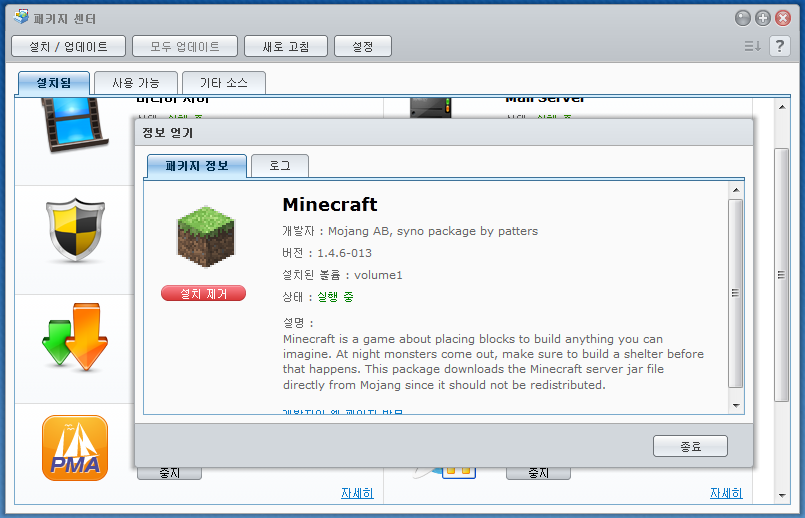
Task: Click the dialog's vertical scrollbar thumb
Action: click(736, 293)
